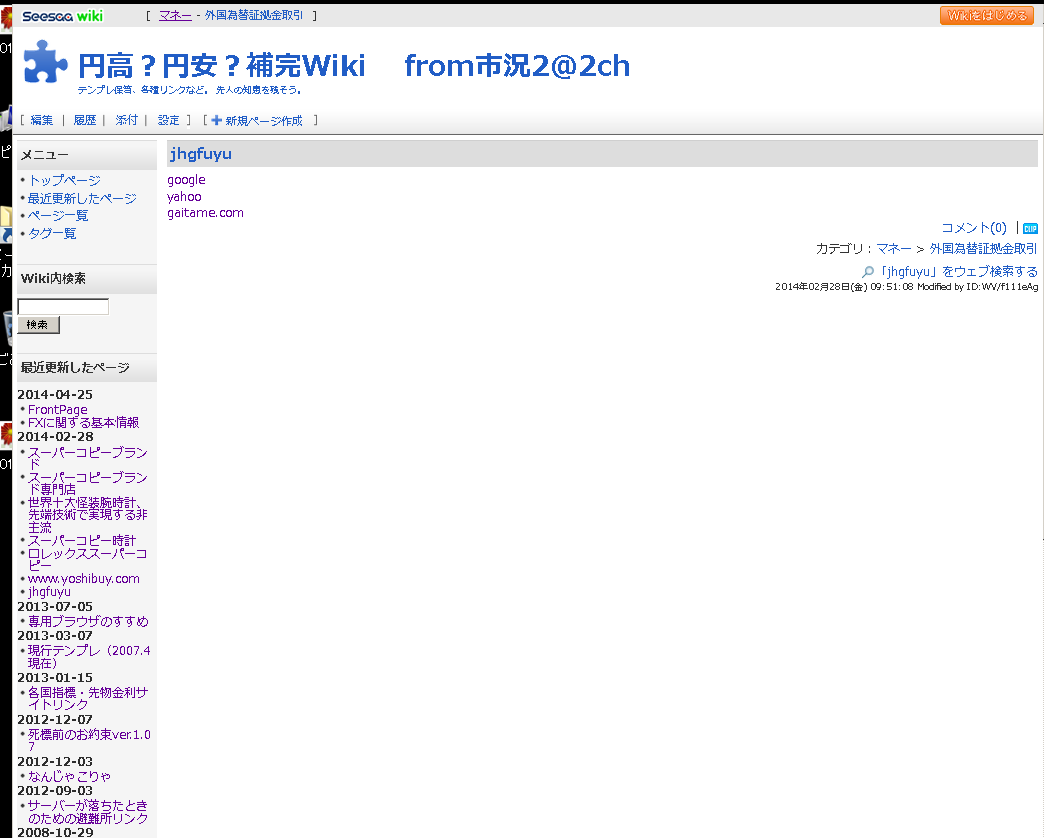Open 世界十大怪装腕時計 recent page
The height and width of the screenshot is (838, 1044).
pos(87,515)
